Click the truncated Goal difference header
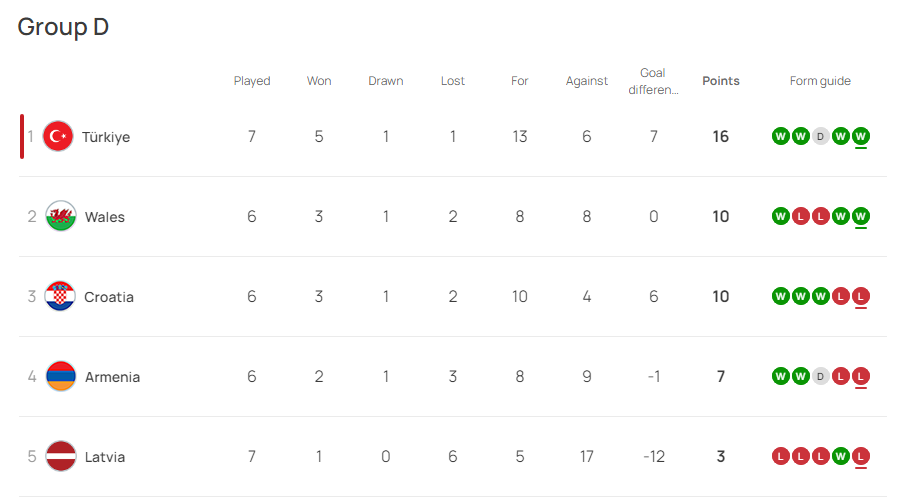Screen dimensions: 908x504 pyautogui.click(x=653, y=81)
